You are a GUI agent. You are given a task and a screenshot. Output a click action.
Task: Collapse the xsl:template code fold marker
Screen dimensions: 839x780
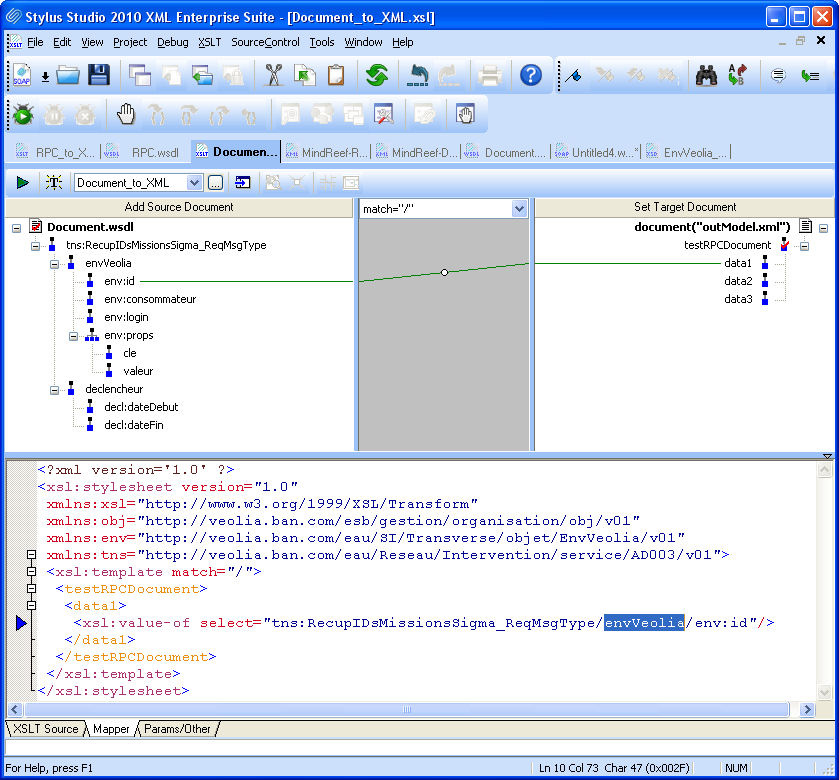tap(32, 572)
